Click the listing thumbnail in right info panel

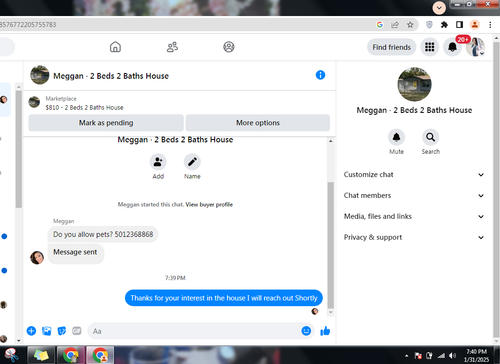tap(414, 84)
